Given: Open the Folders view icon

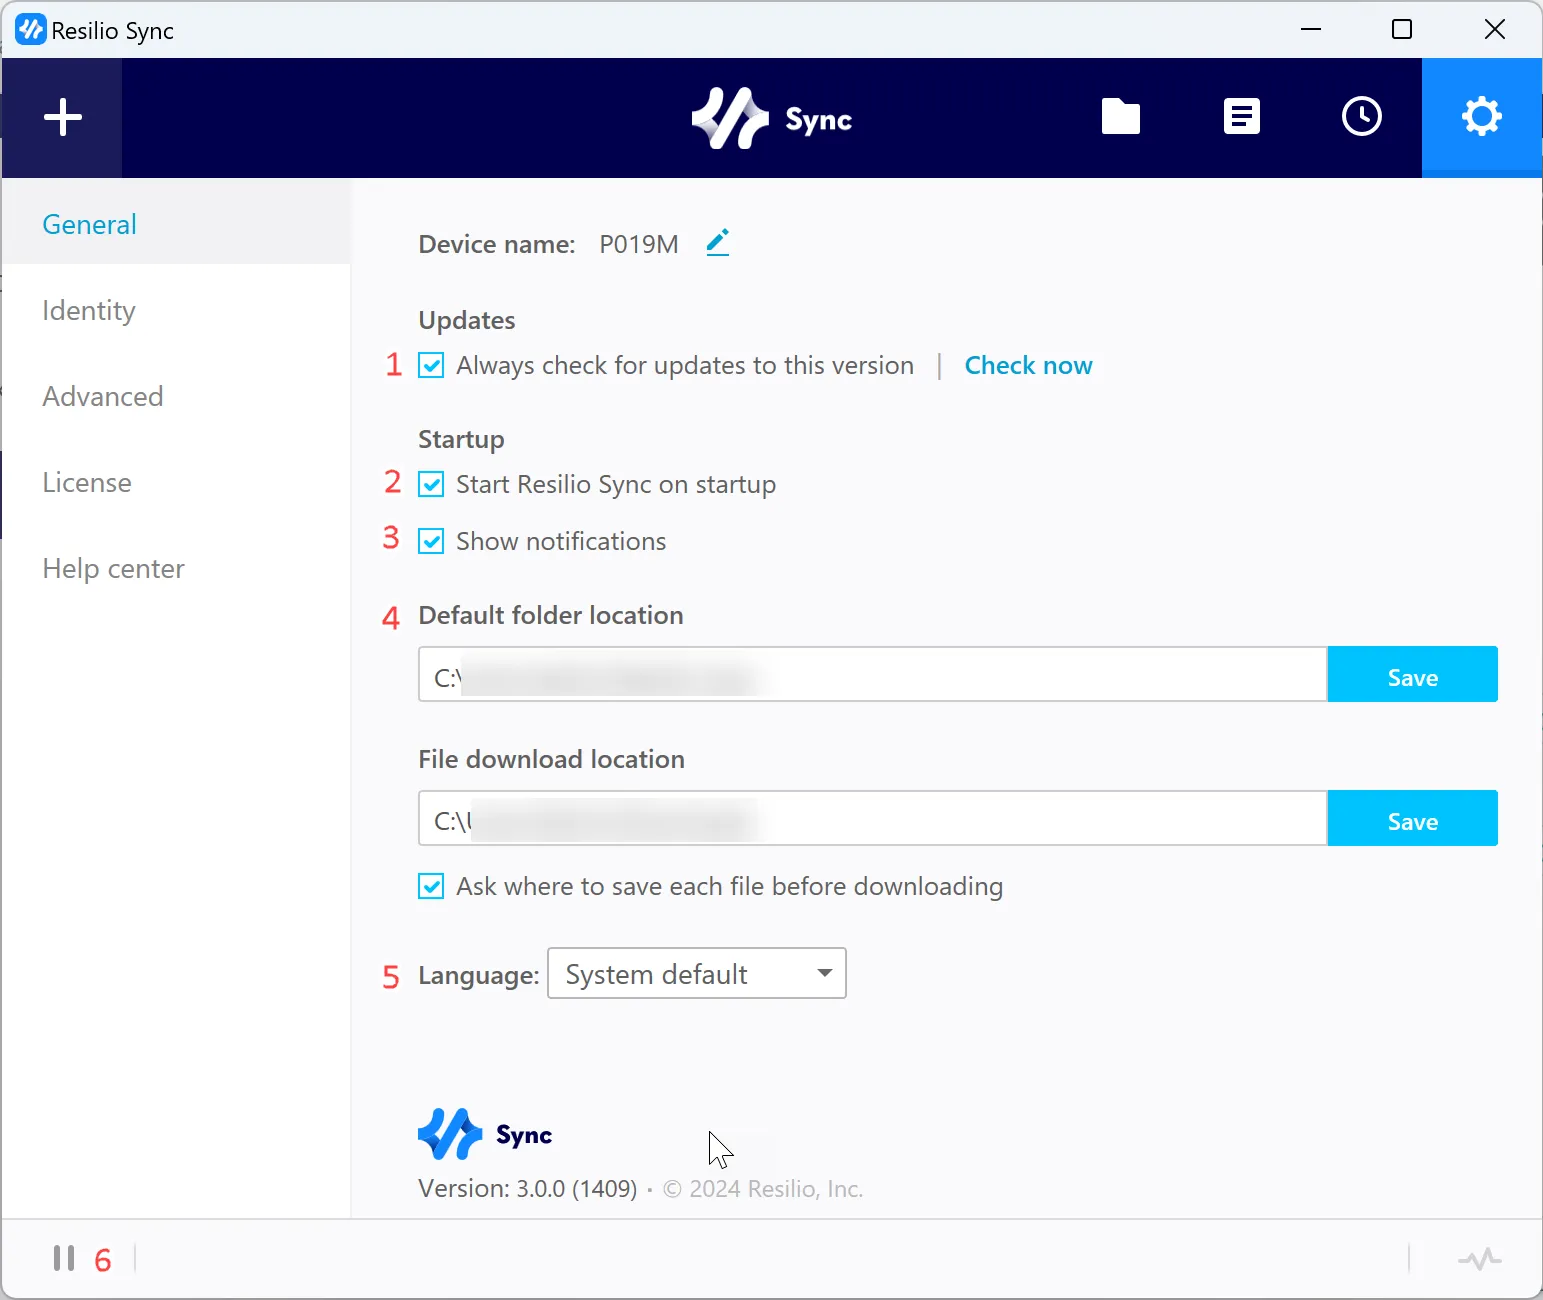Looking at the screenshot, I should 1120,117.
